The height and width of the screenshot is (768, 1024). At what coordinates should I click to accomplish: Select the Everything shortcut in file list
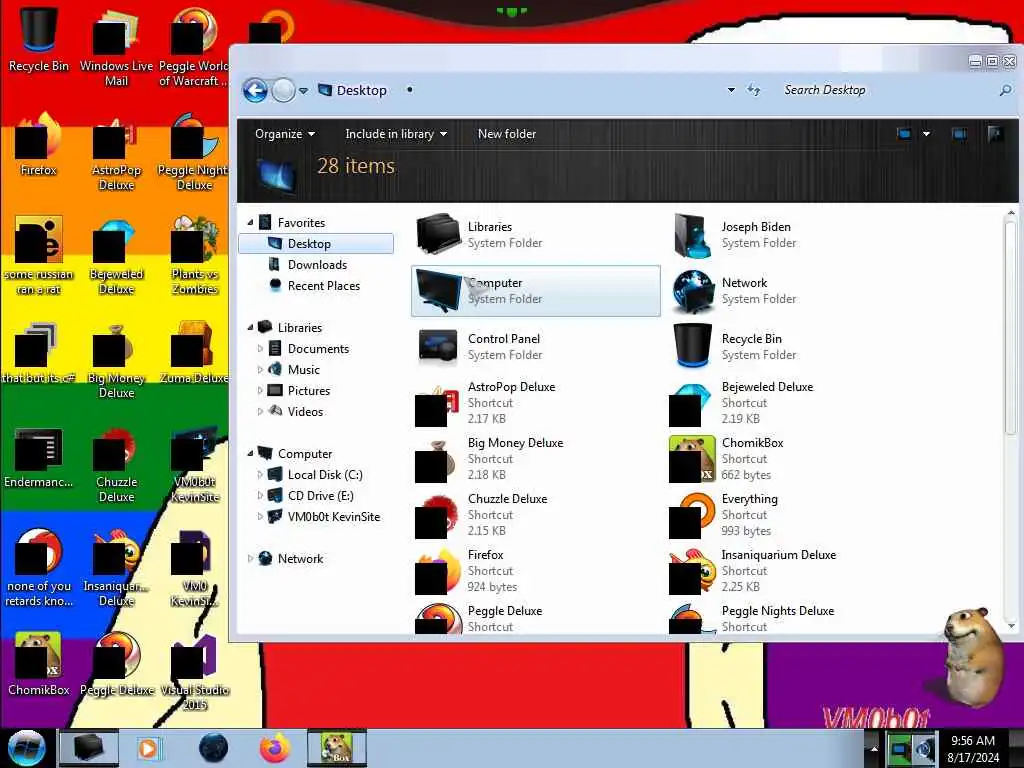click(692, 515)
